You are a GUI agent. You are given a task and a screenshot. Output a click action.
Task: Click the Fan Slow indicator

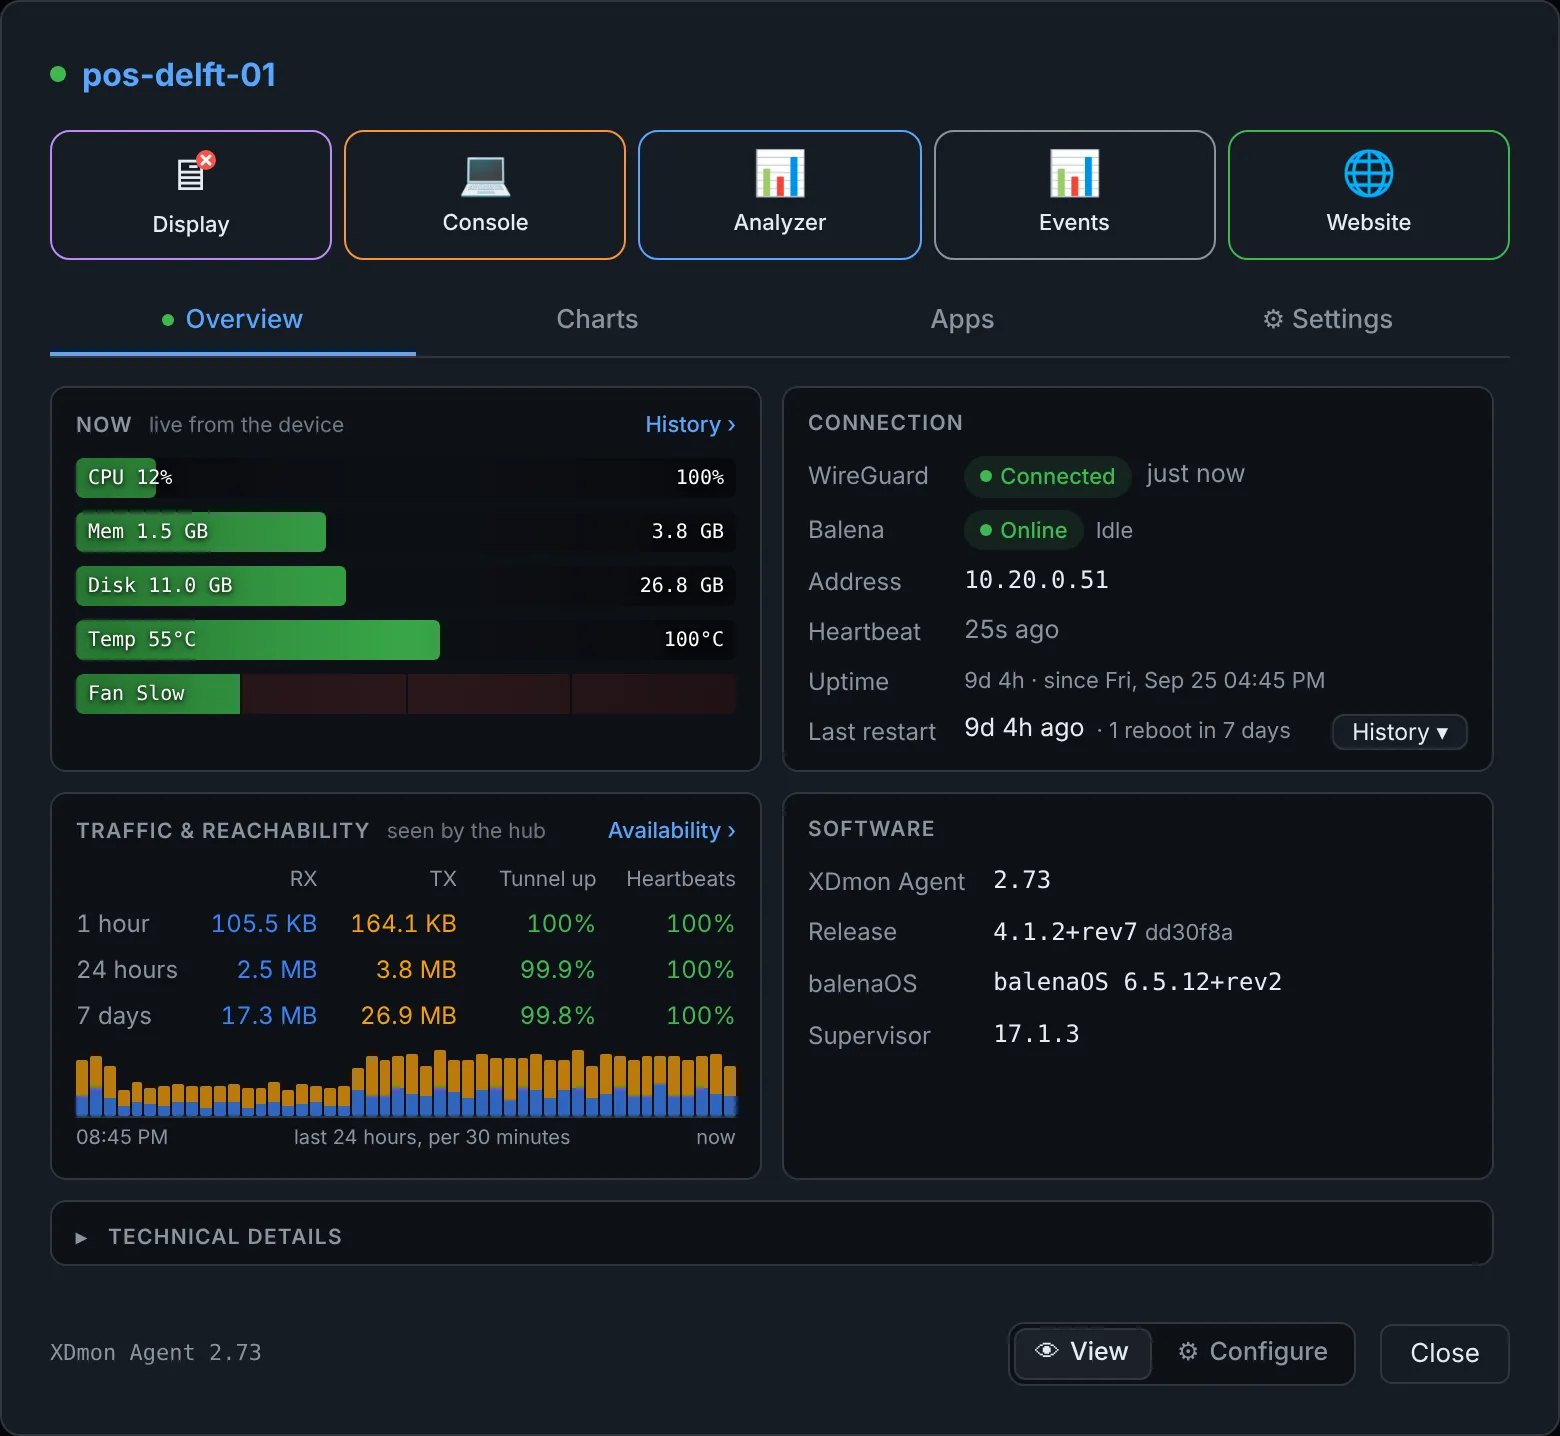pyautogui.click(x=406, y=694)
